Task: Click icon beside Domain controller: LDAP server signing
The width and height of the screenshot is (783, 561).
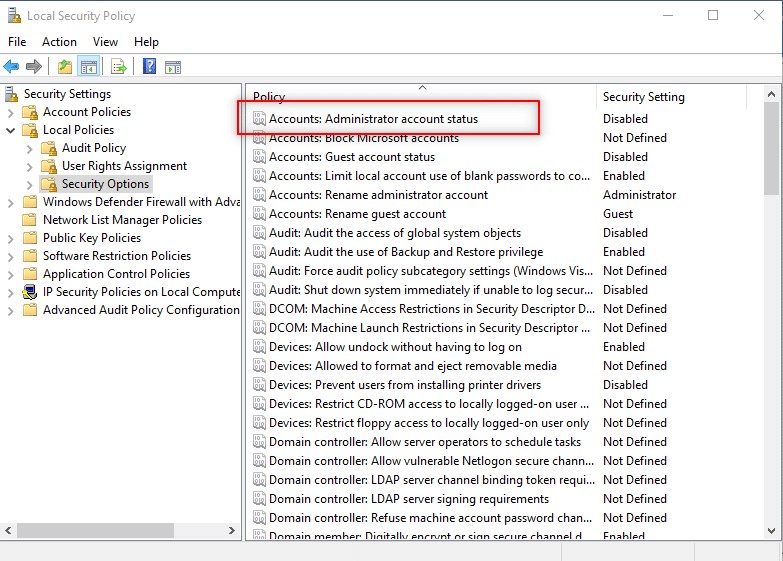Action: [259, 499]
